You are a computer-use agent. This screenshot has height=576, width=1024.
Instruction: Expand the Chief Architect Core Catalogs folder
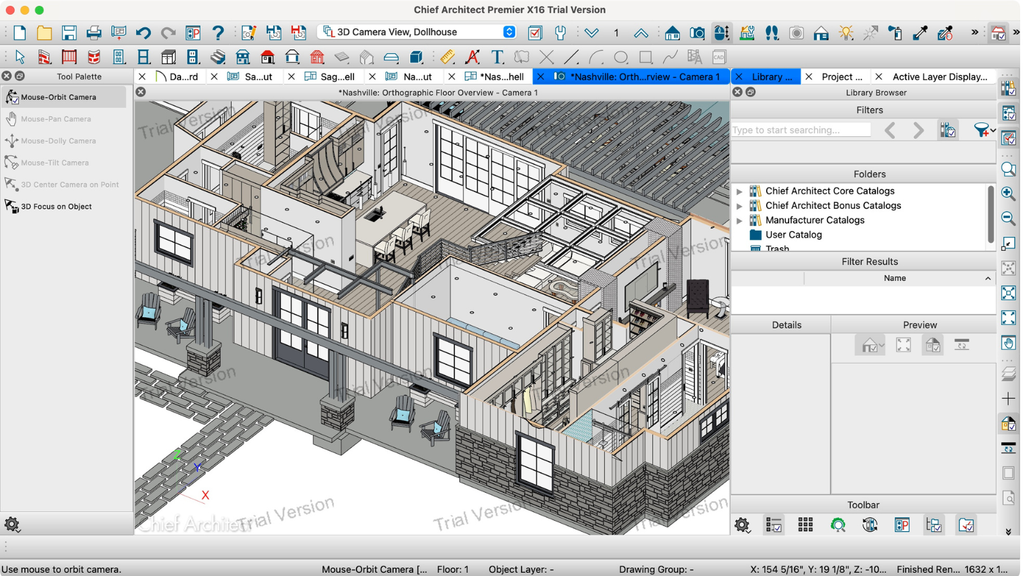pos(737,190)
